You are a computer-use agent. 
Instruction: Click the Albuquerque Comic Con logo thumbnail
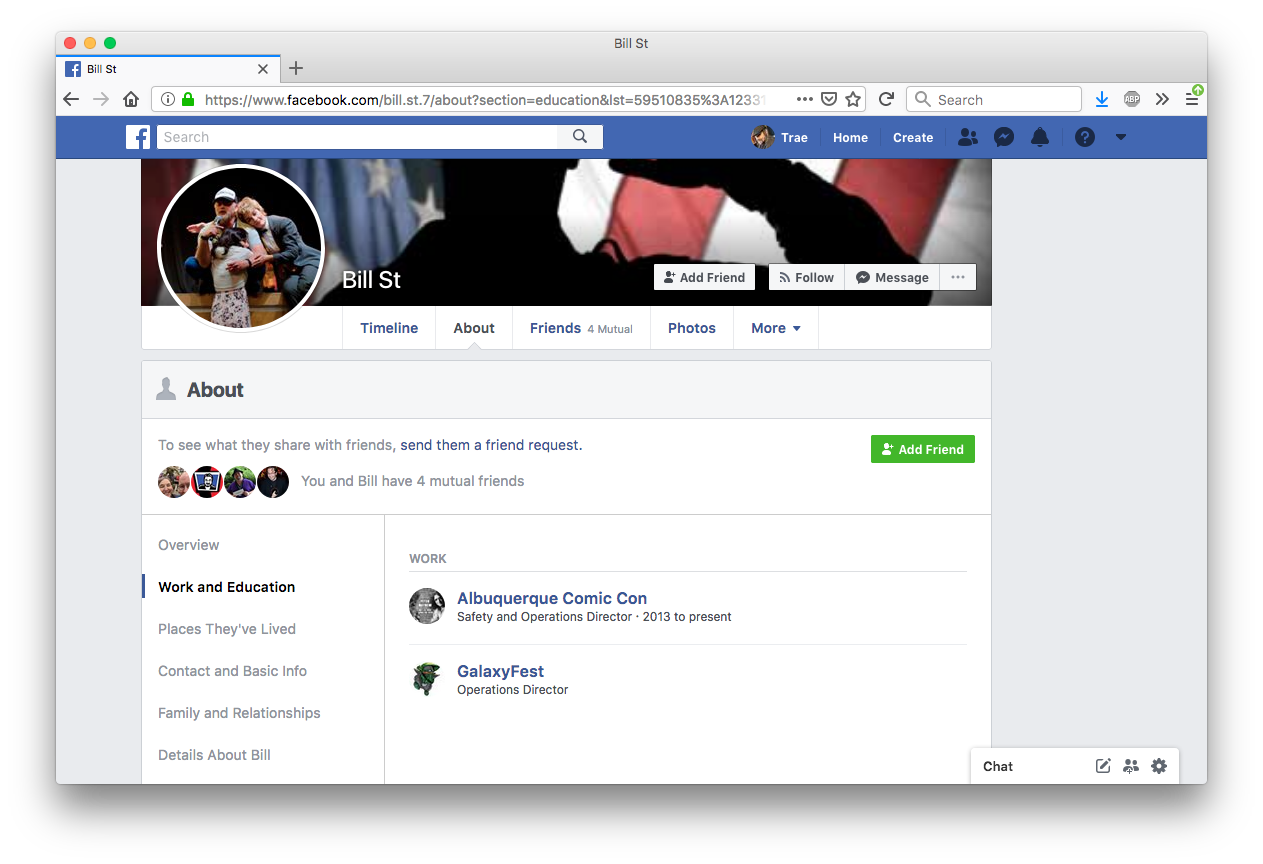(x=427, y=606)
